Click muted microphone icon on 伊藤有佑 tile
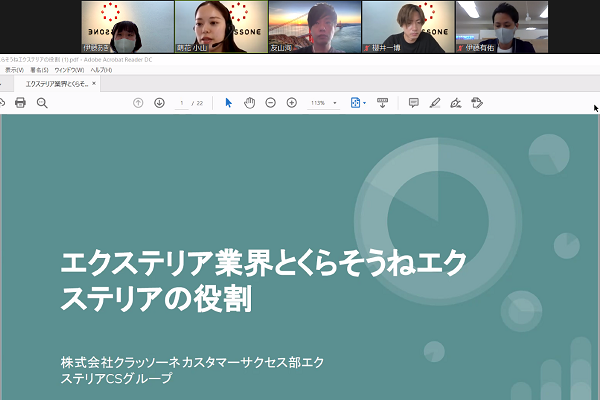This screenshot has width=600, height=400. pyautogui.click(x=460, y=48)
